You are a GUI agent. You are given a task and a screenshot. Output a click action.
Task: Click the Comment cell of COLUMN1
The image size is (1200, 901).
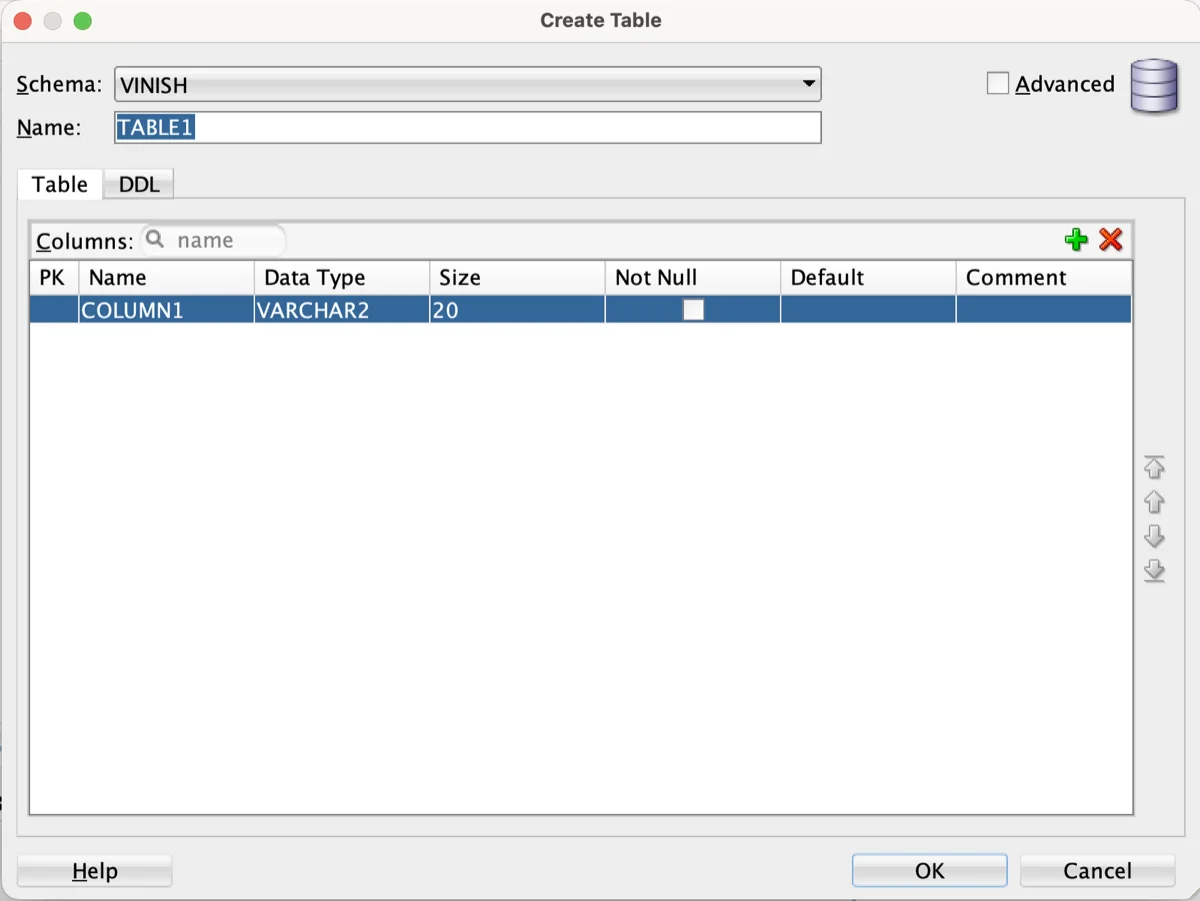pos(1044,310)
